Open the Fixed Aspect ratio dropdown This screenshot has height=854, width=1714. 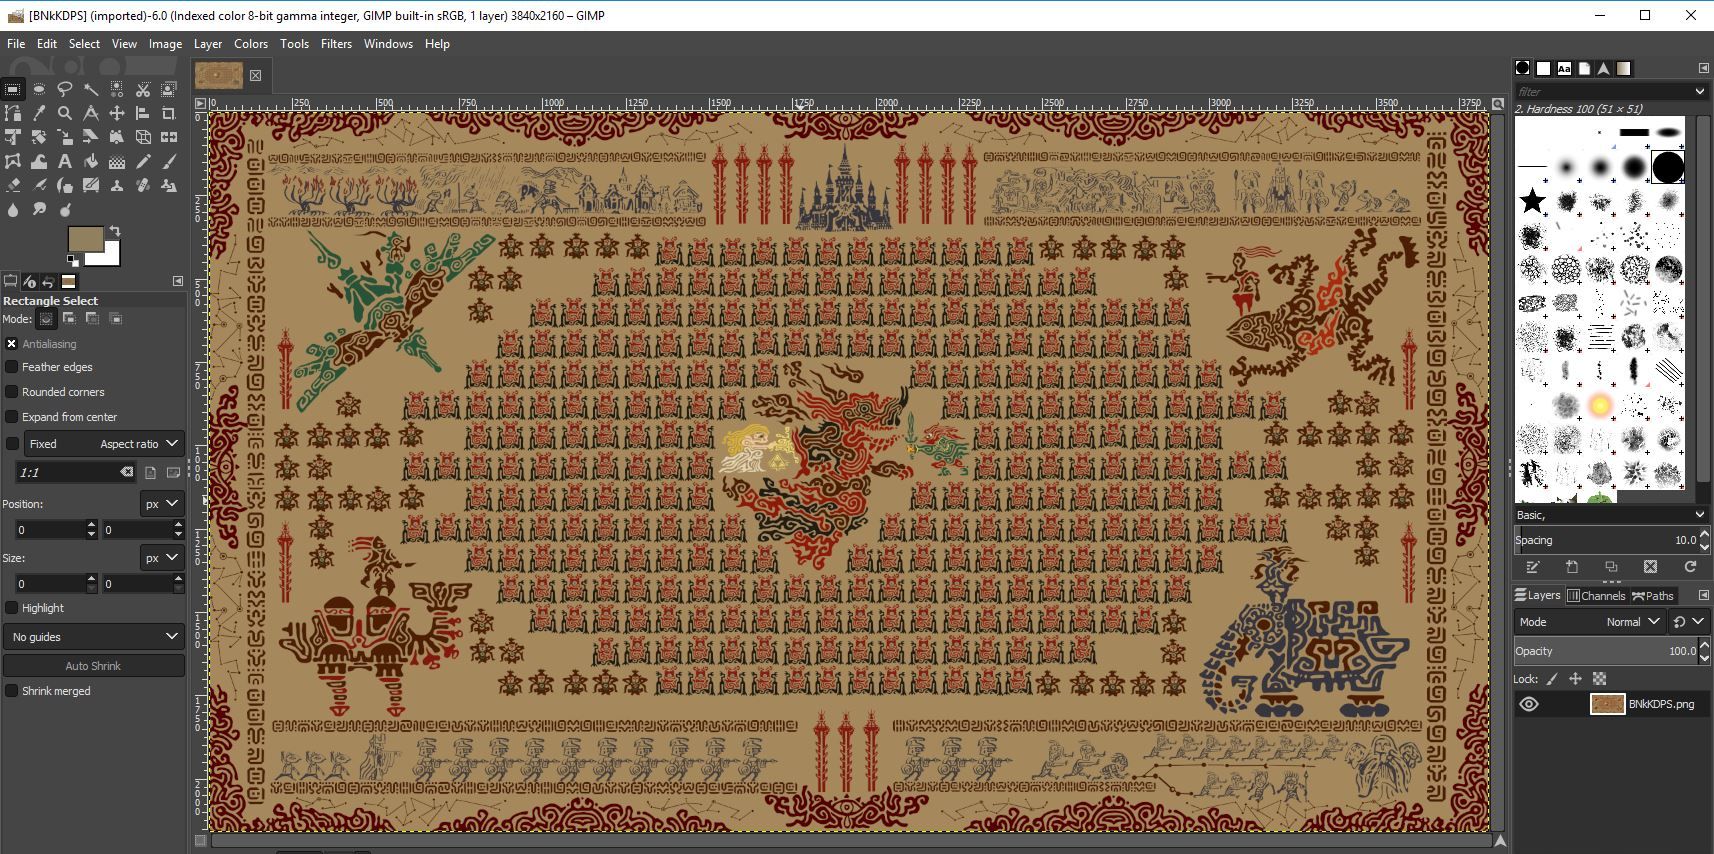[104, 443]
